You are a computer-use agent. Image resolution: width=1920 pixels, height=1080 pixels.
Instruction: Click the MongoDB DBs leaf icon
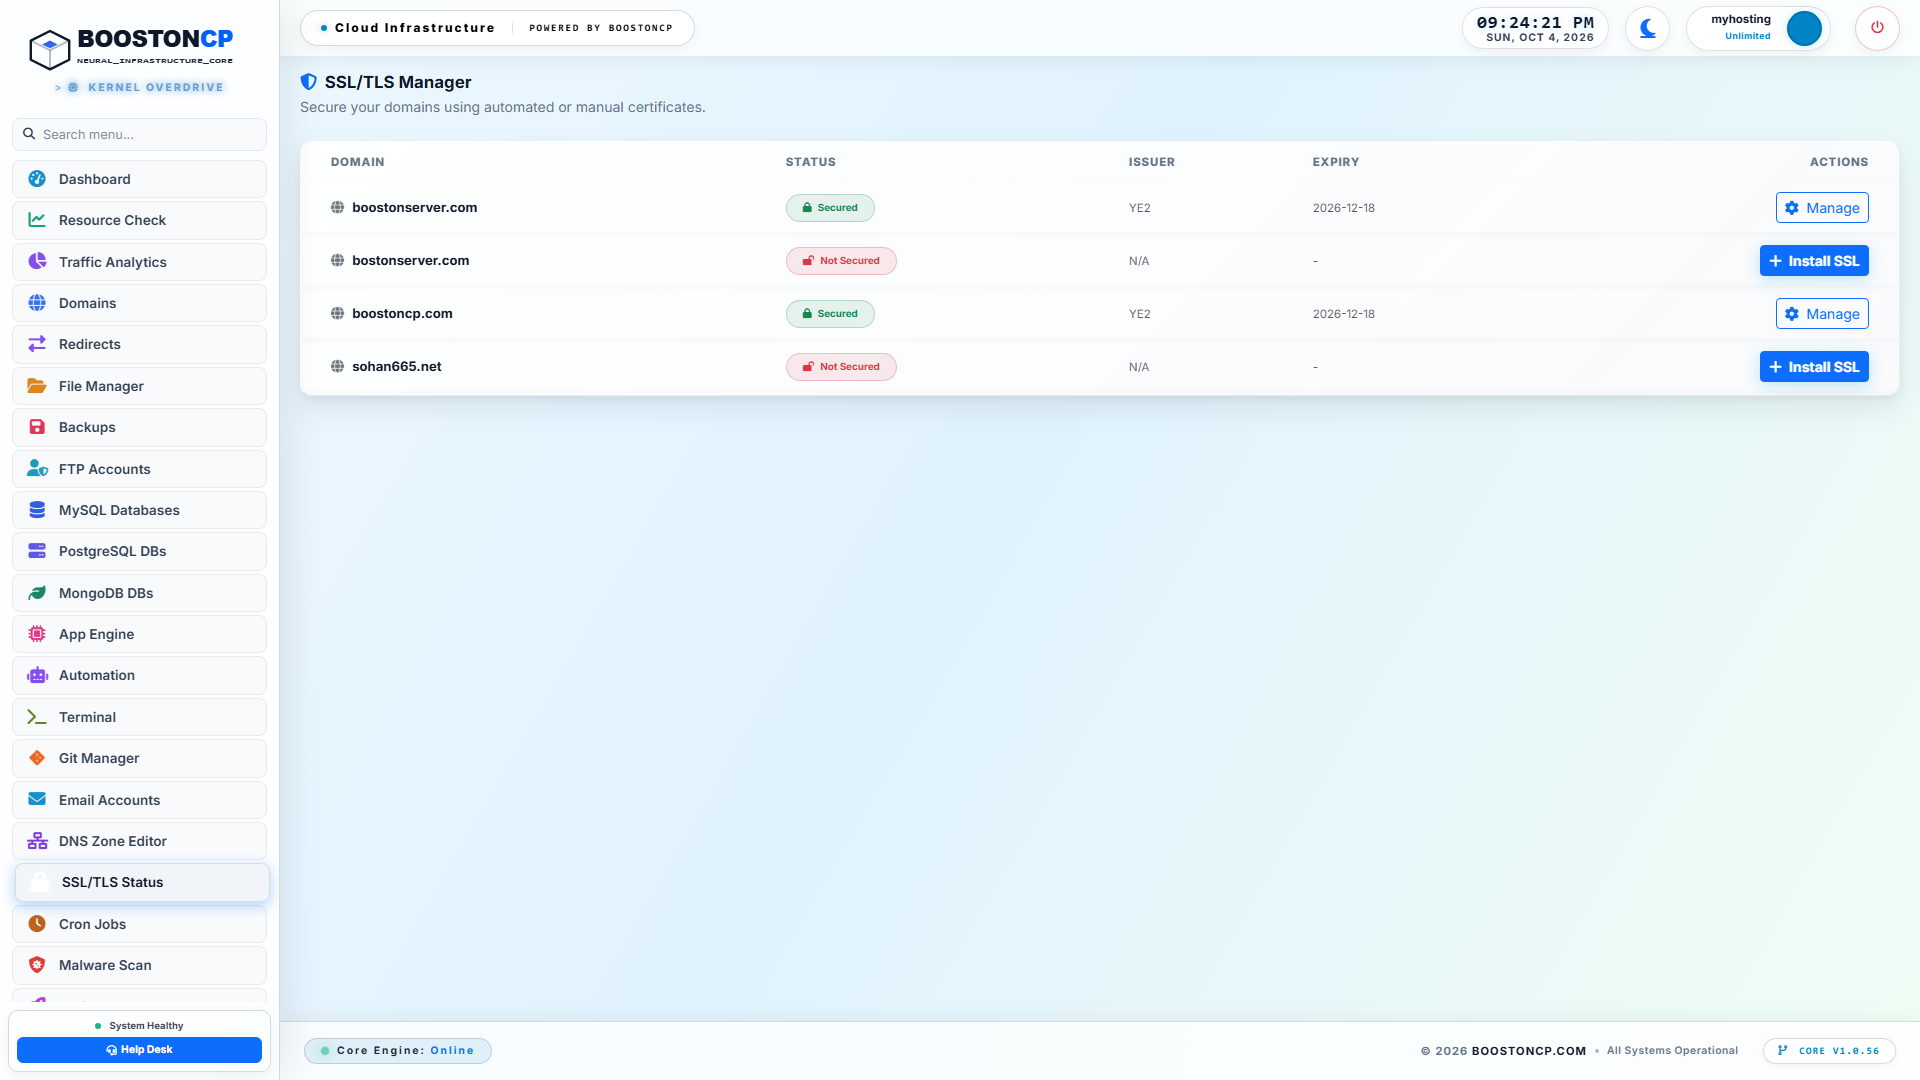coord(37,593)
